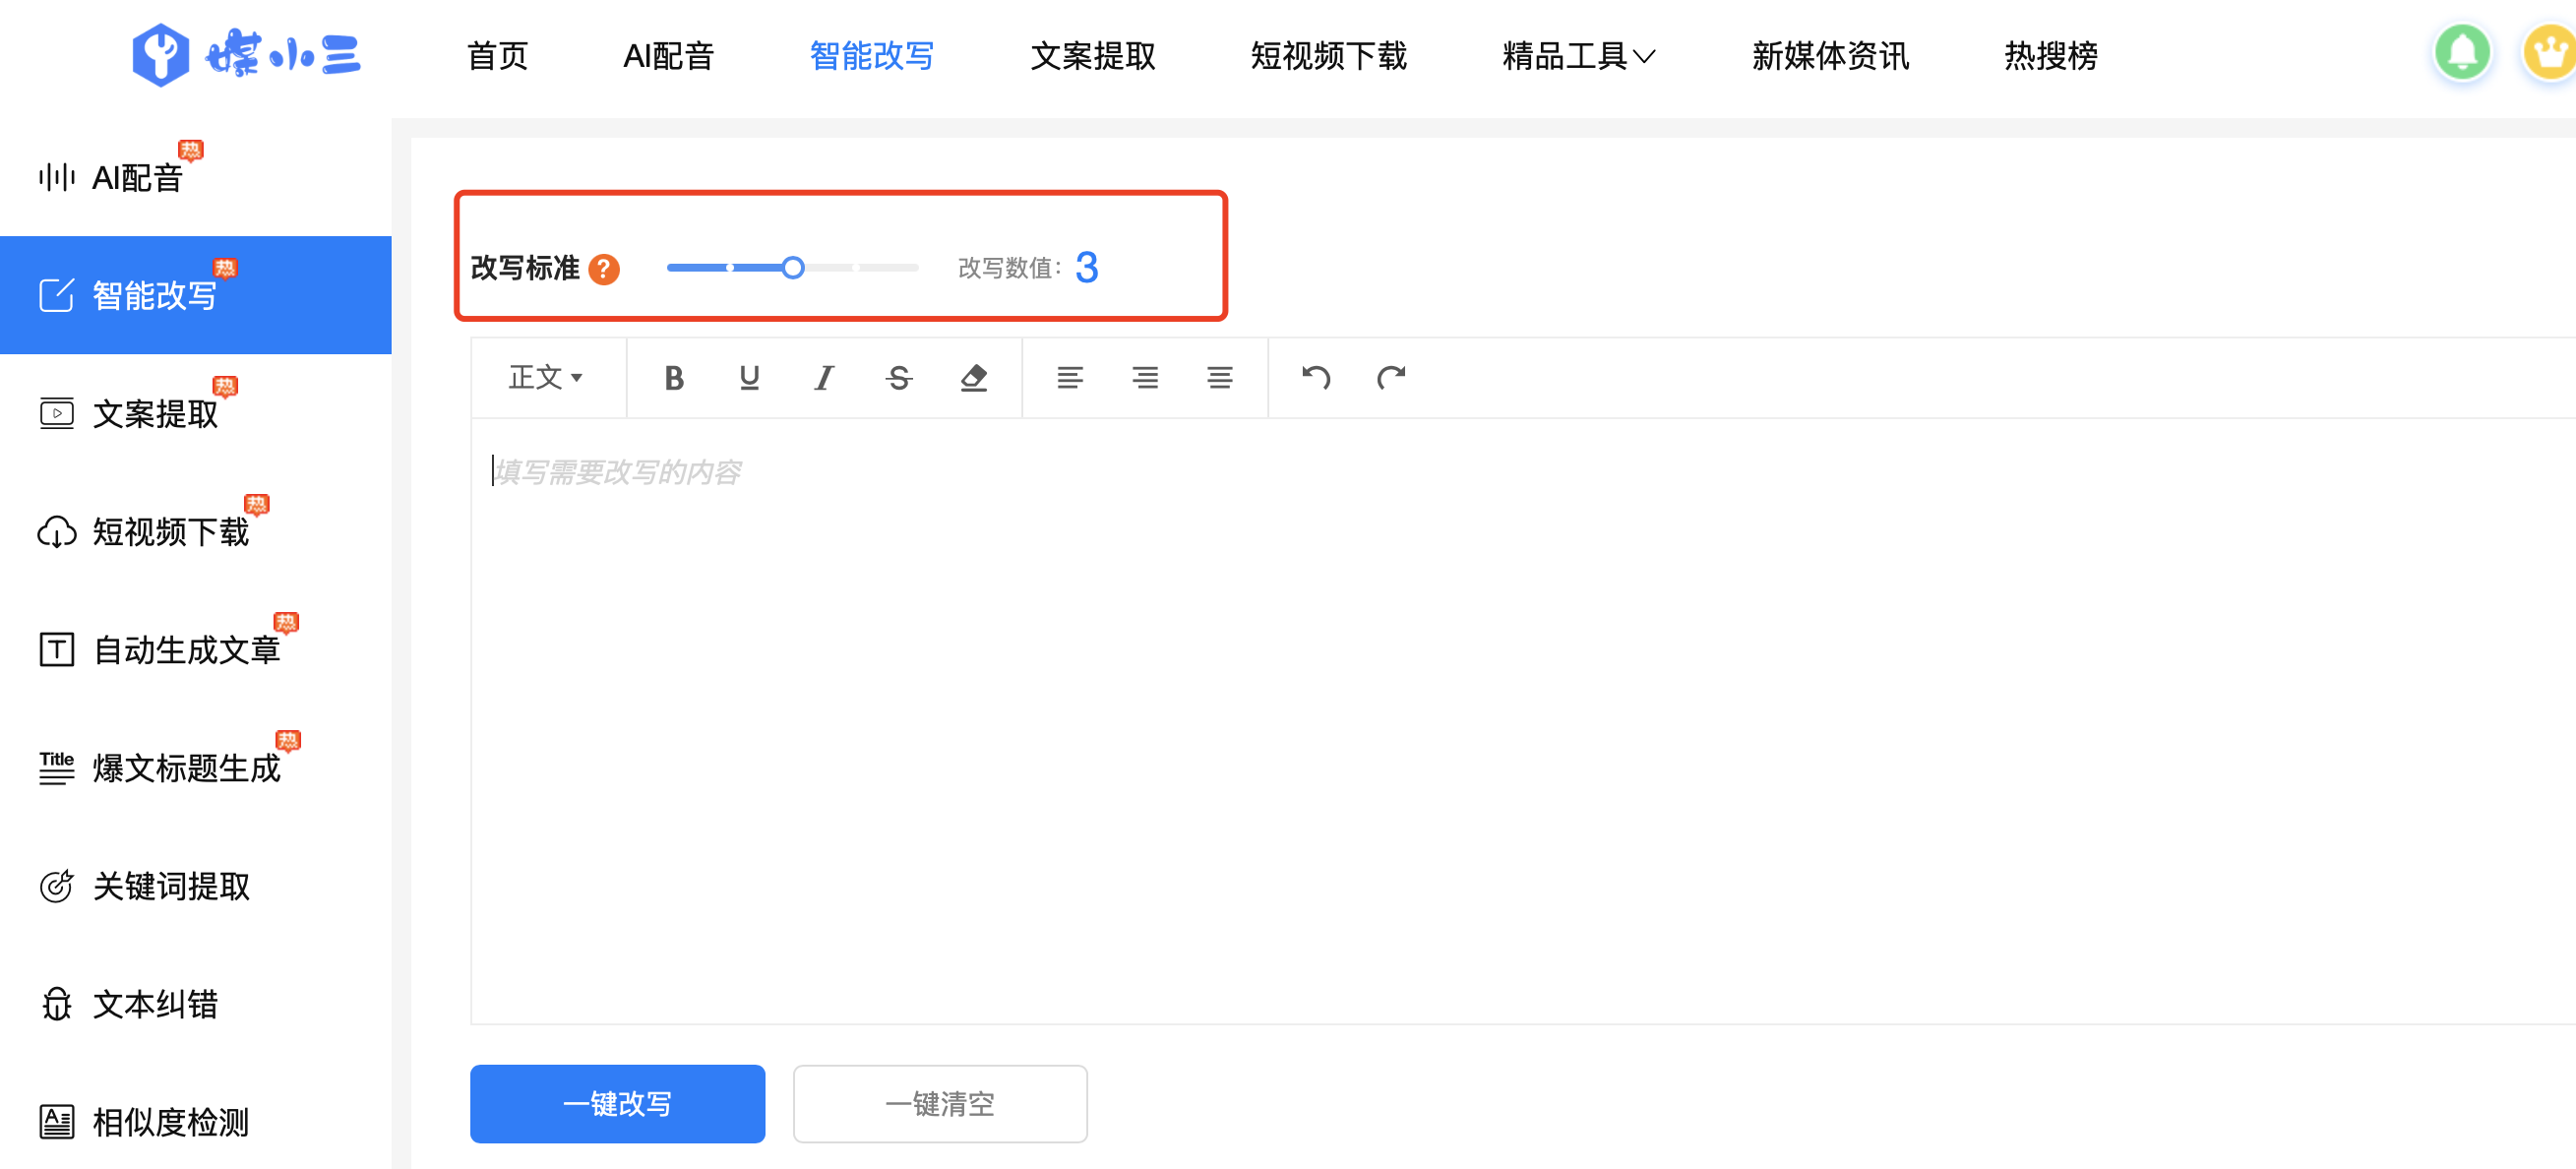Click the 爆文标题生成 Title icon
This screenshot has width=2576, height=1169.
tap(56, 767)
